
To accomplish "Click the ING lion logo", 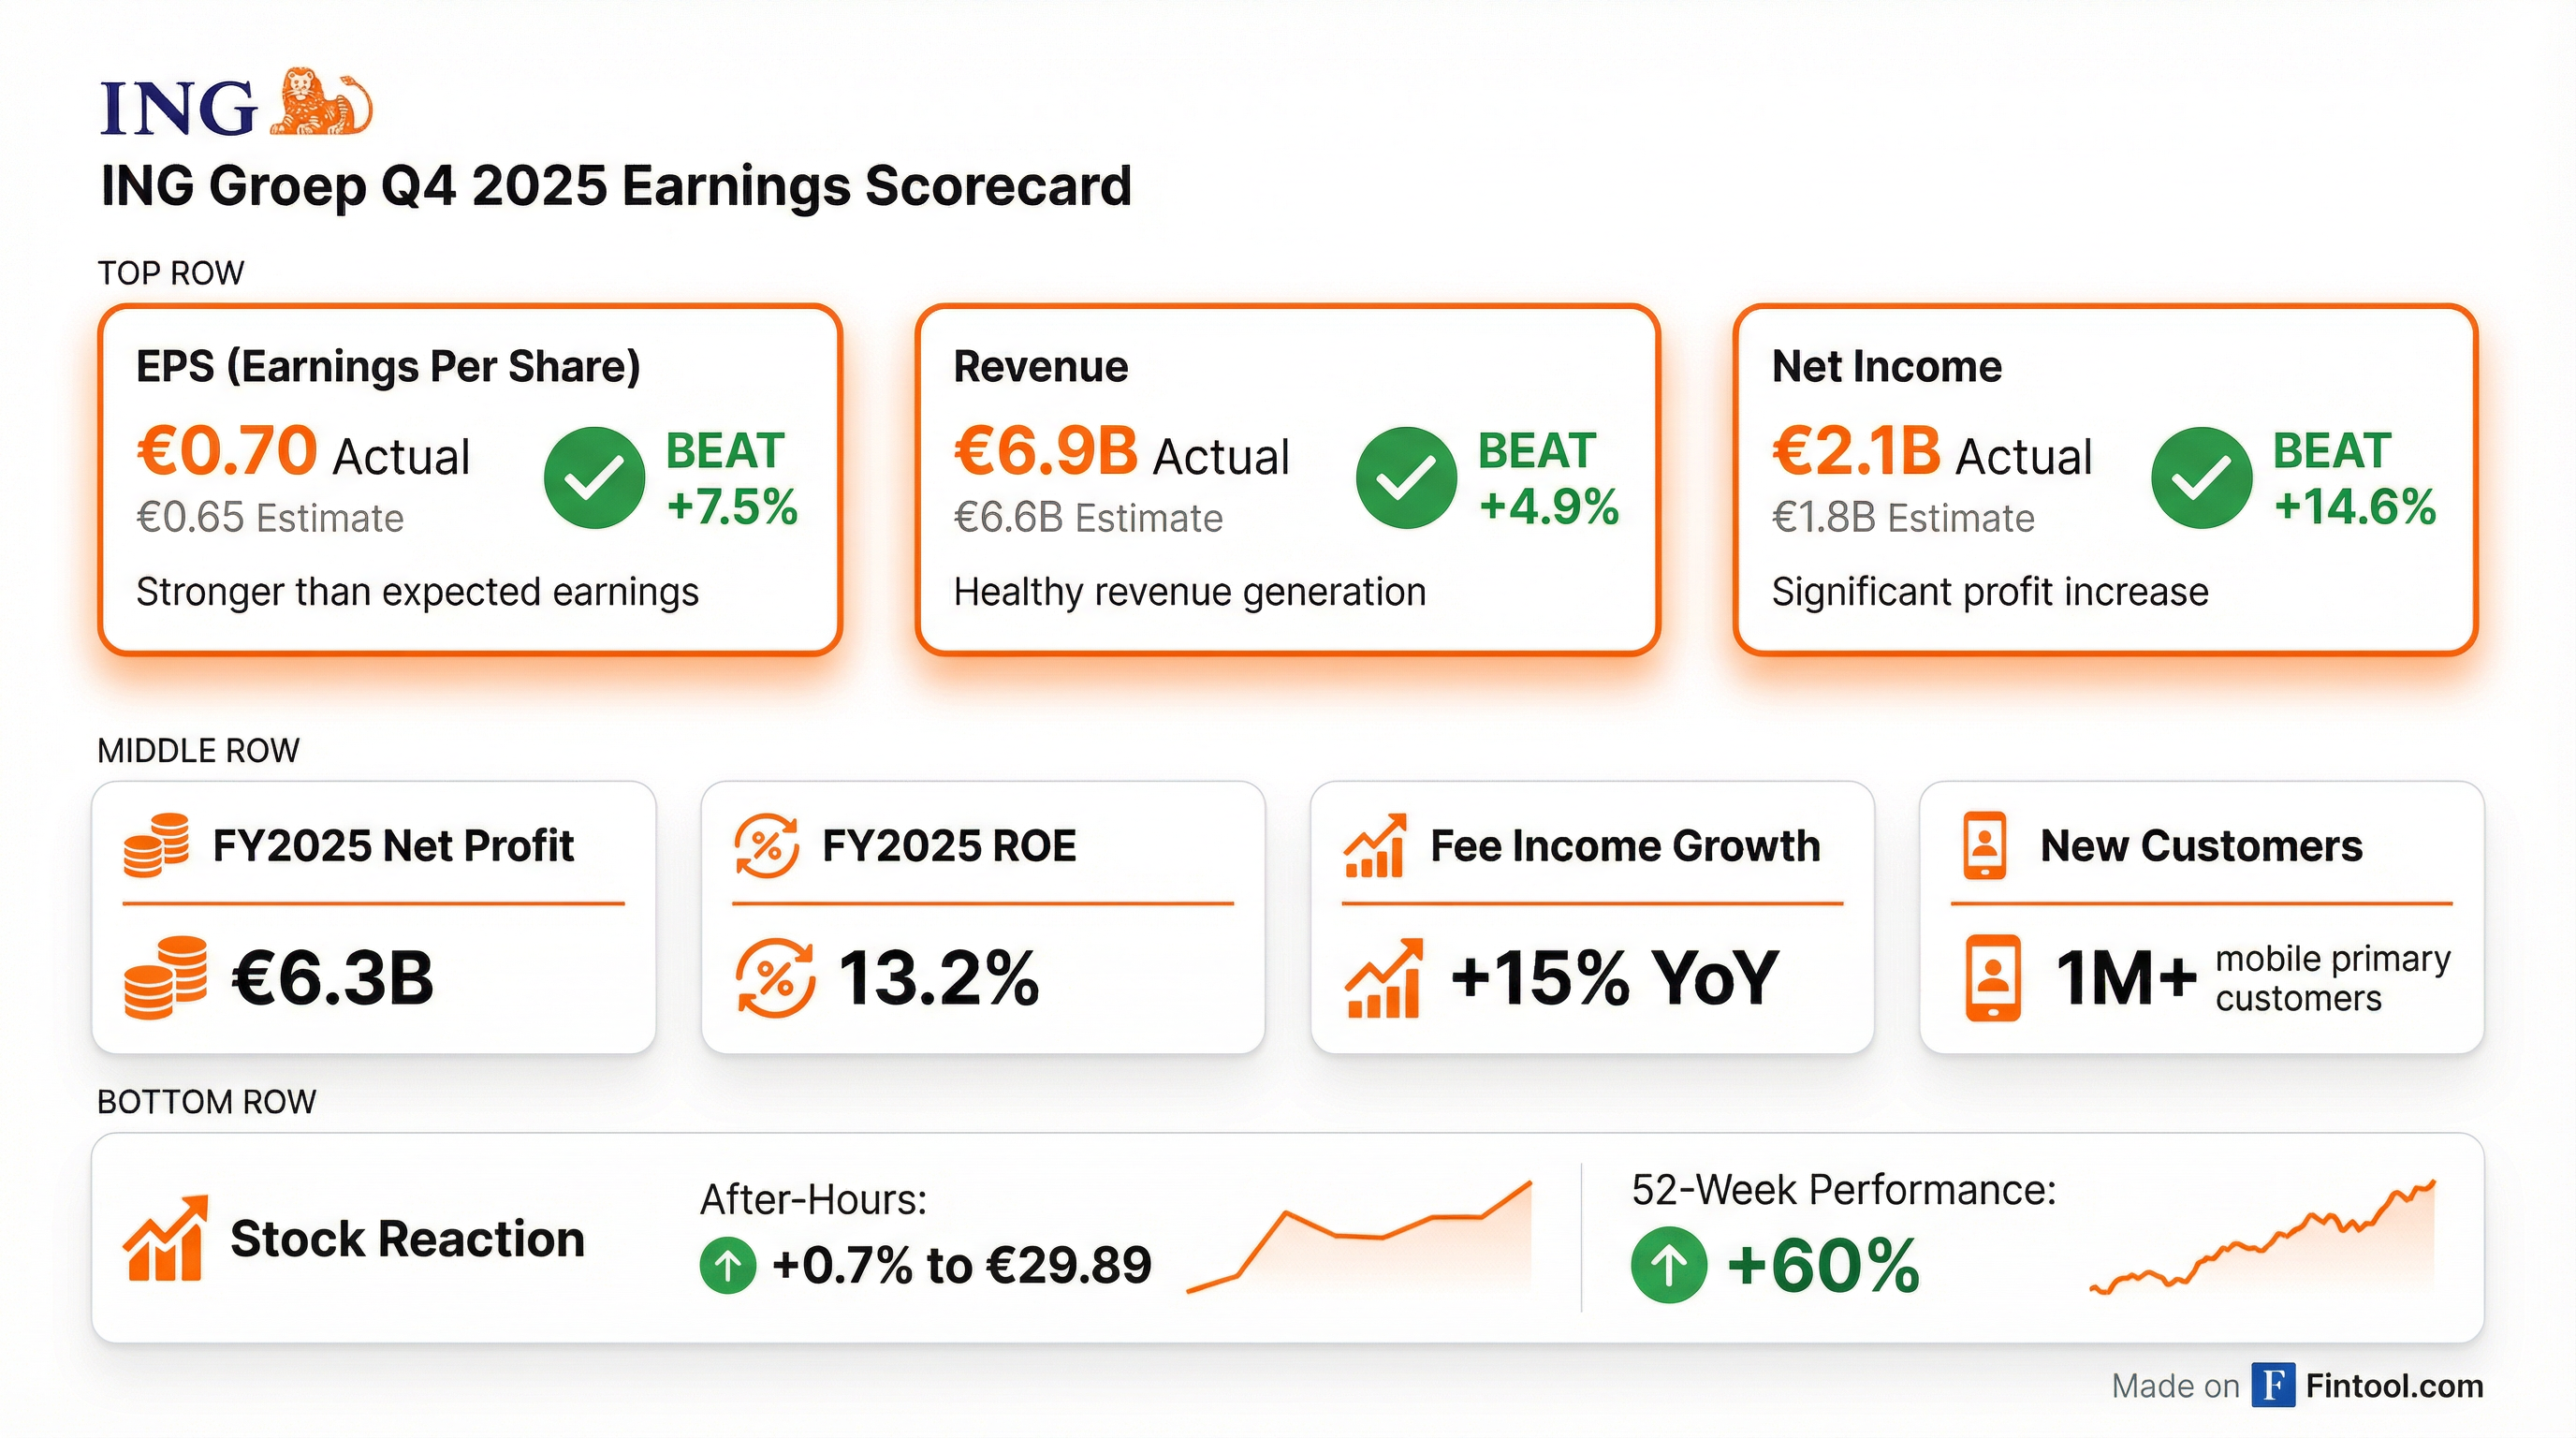I will [x=320, y=102].
